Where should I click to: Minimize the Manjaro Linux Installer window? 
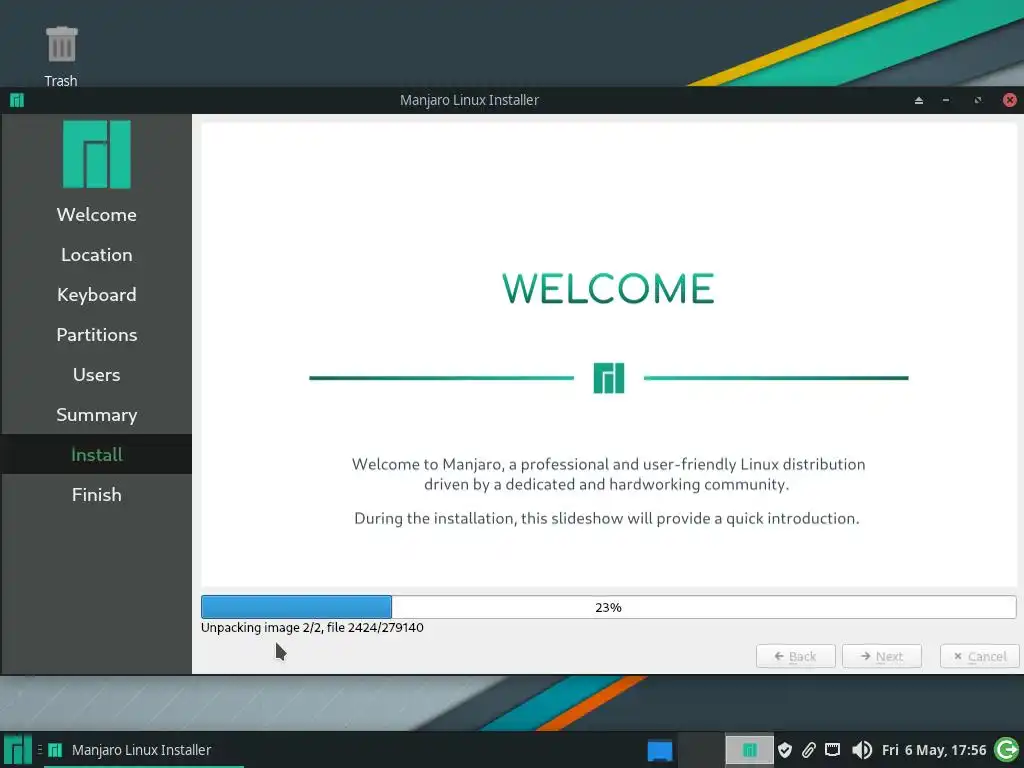pos(946,100)
